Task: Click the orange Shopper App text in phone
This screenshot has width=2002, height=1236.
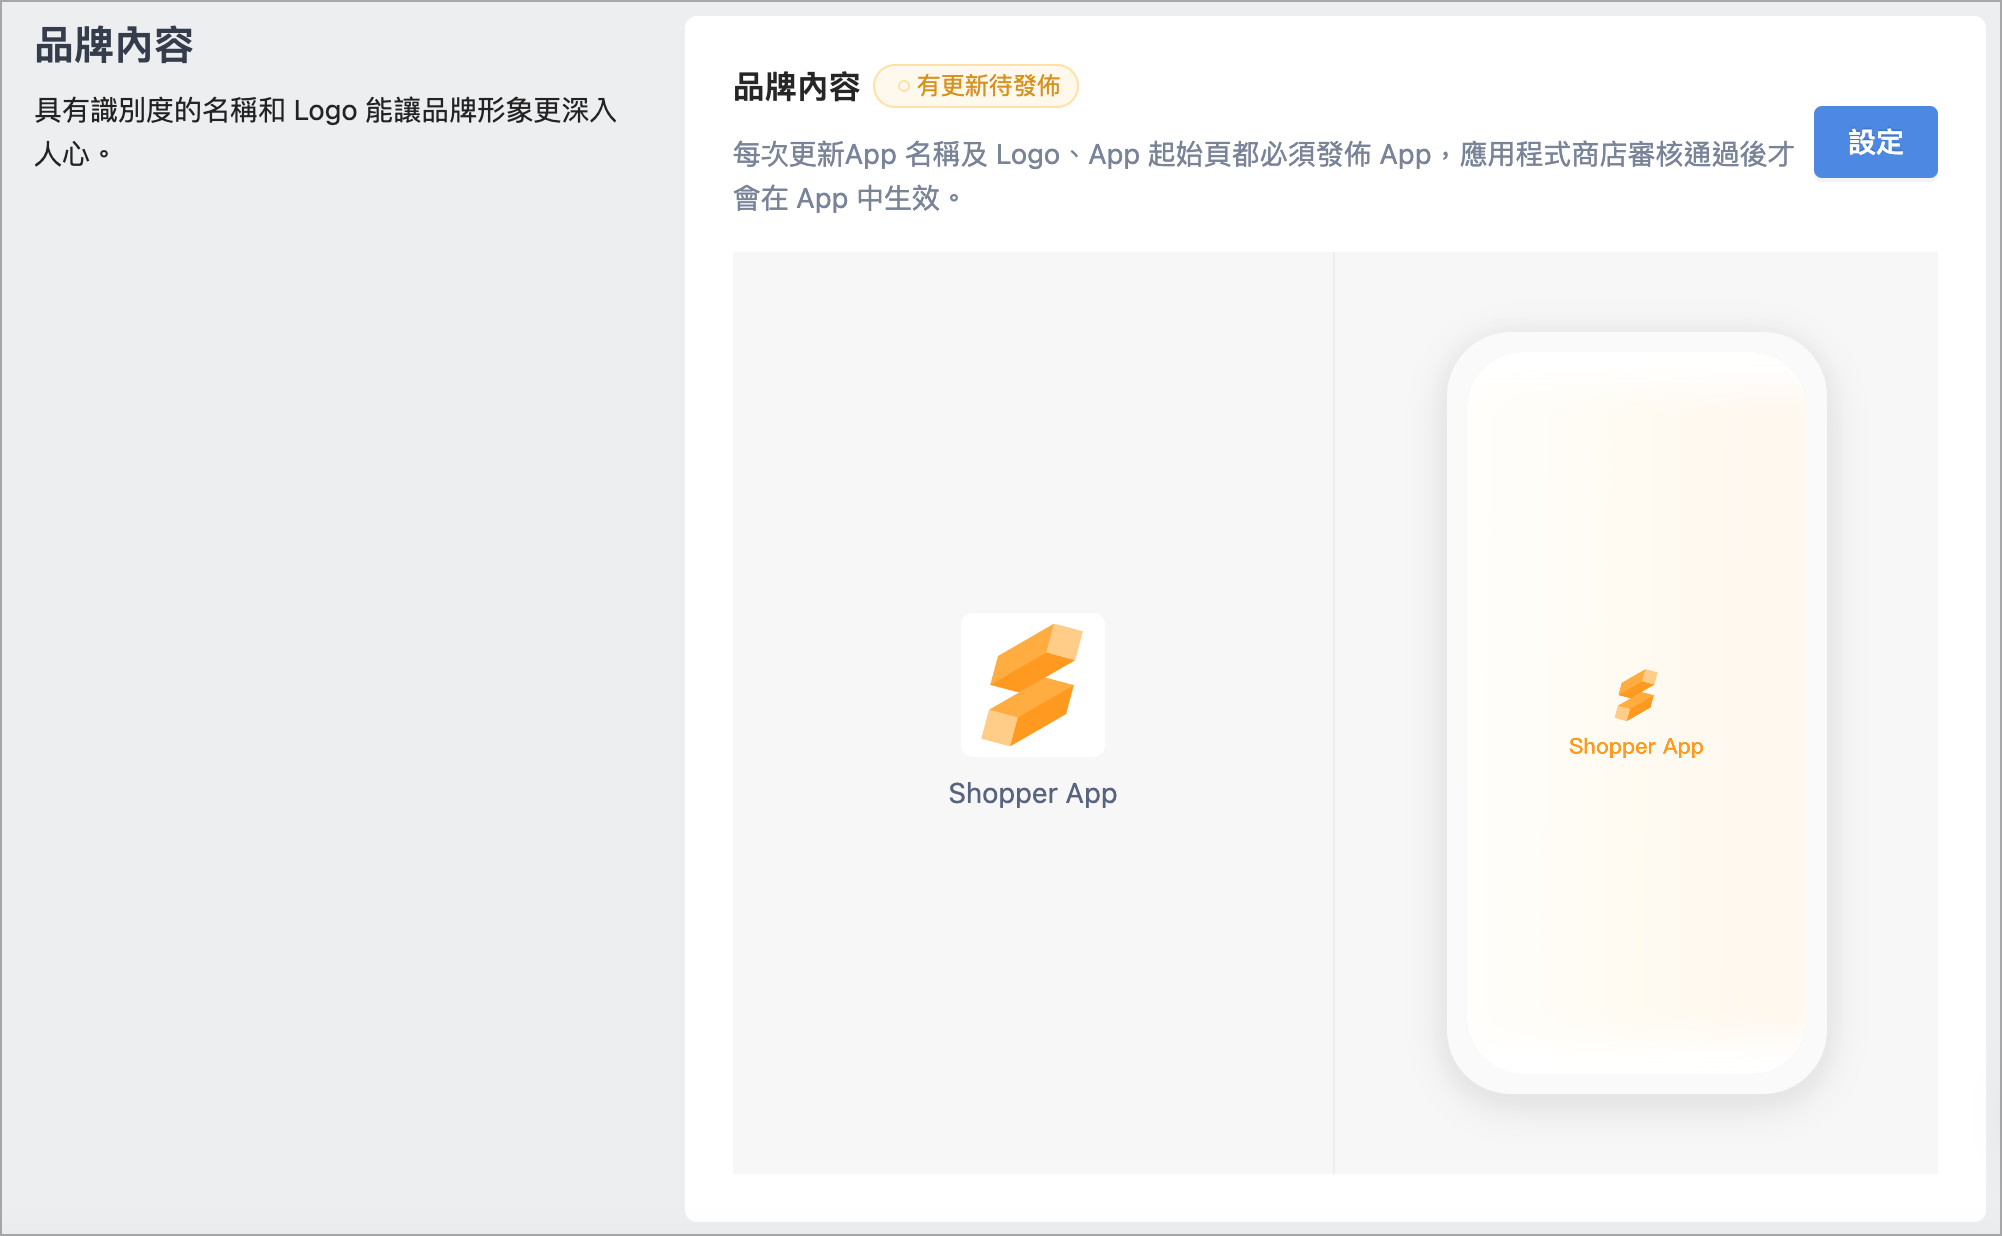Action: click(1636, 747)
